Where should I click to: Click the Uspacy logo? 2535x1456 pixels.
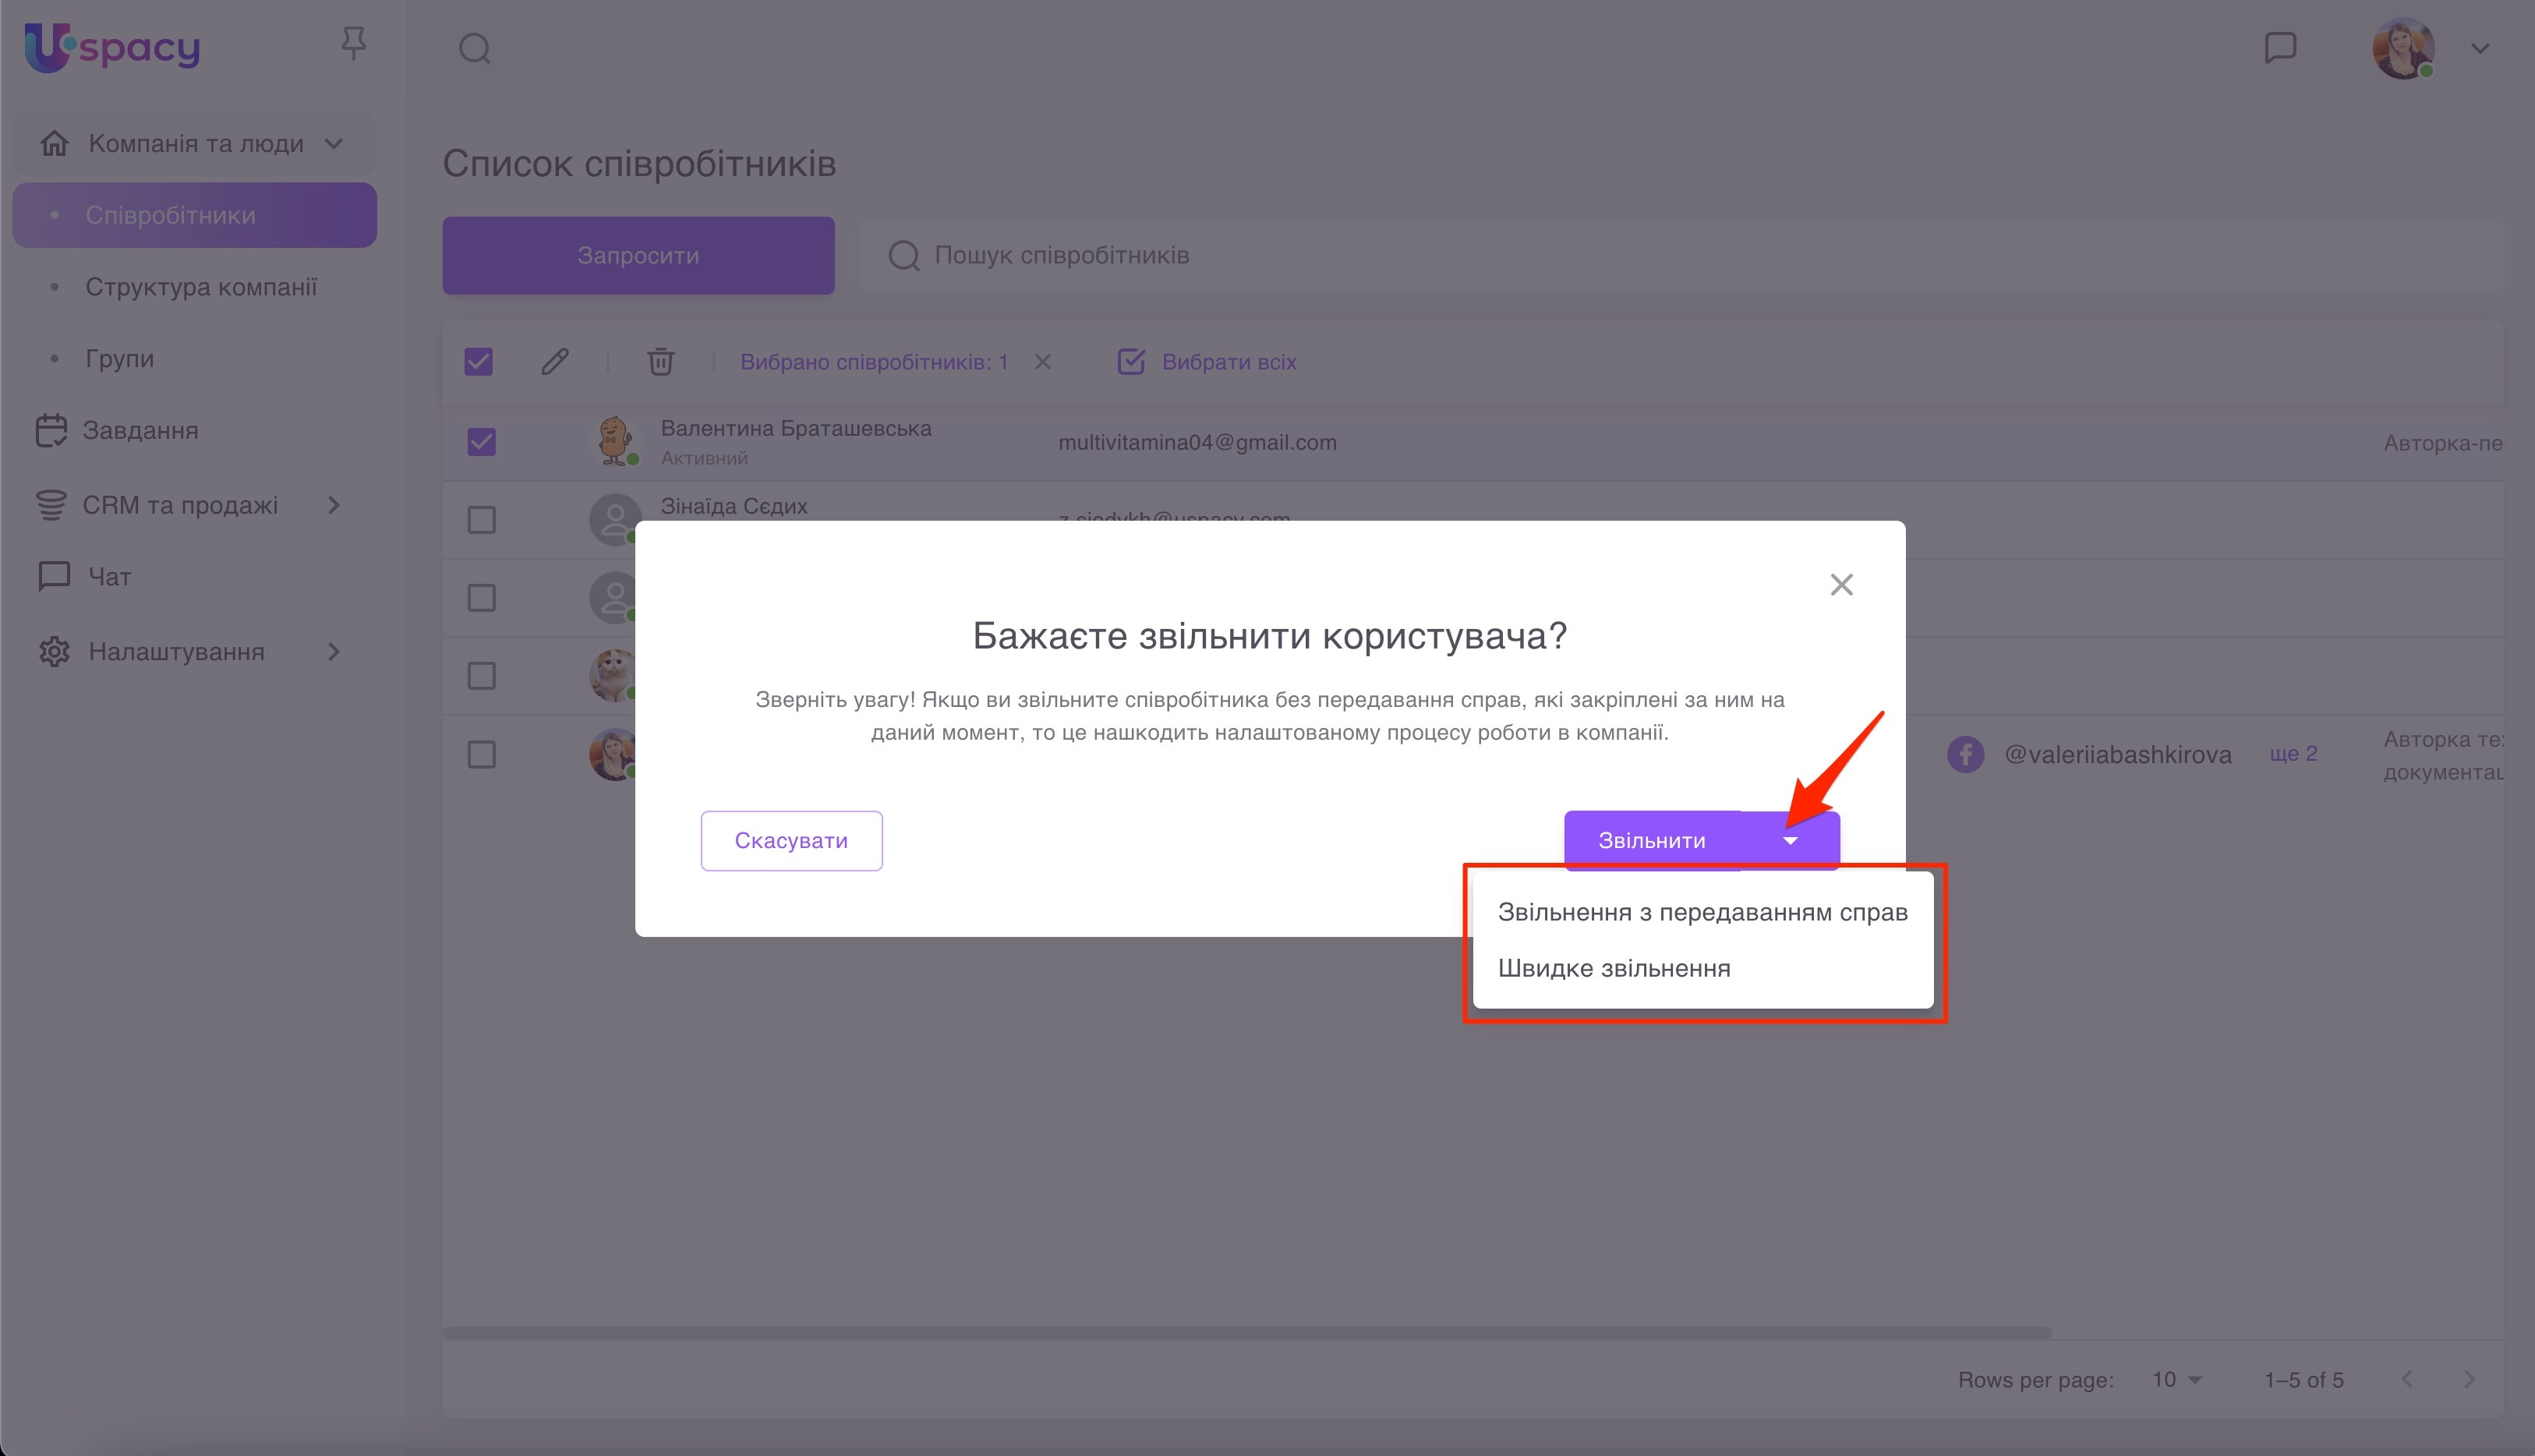pos(112,47)
